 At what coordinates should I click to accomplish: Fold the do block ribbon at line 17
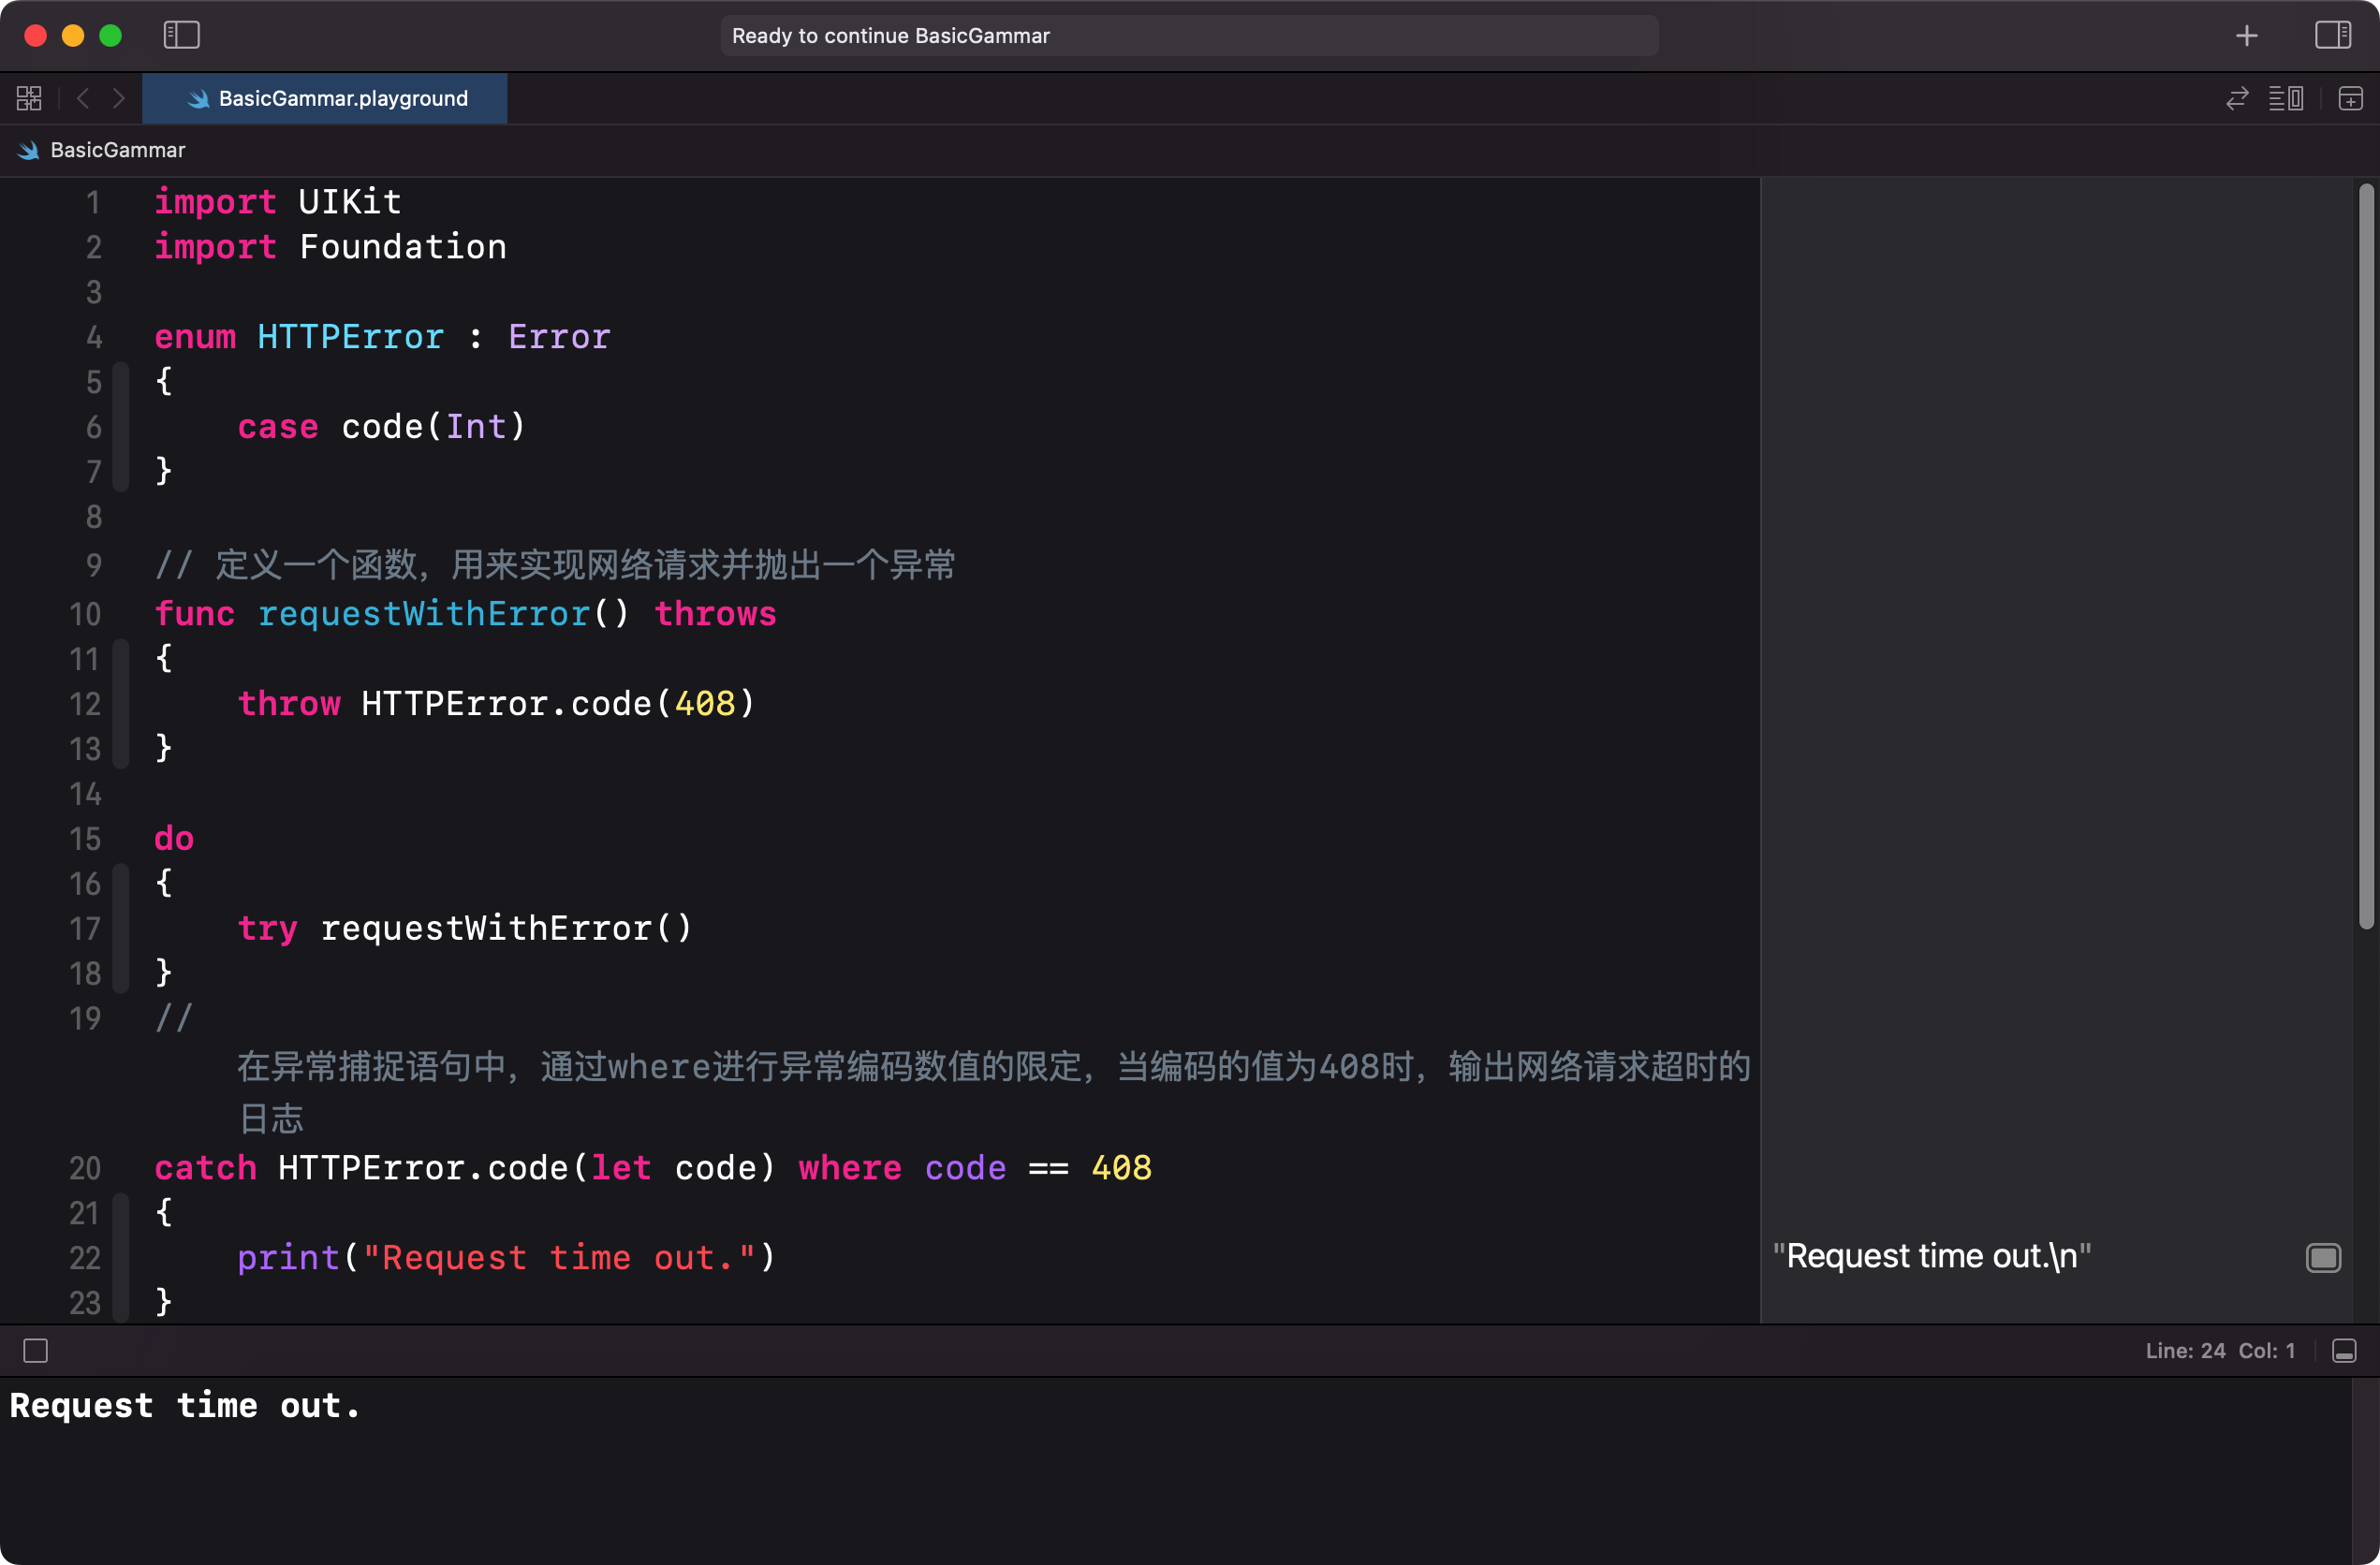pos(121,928)
